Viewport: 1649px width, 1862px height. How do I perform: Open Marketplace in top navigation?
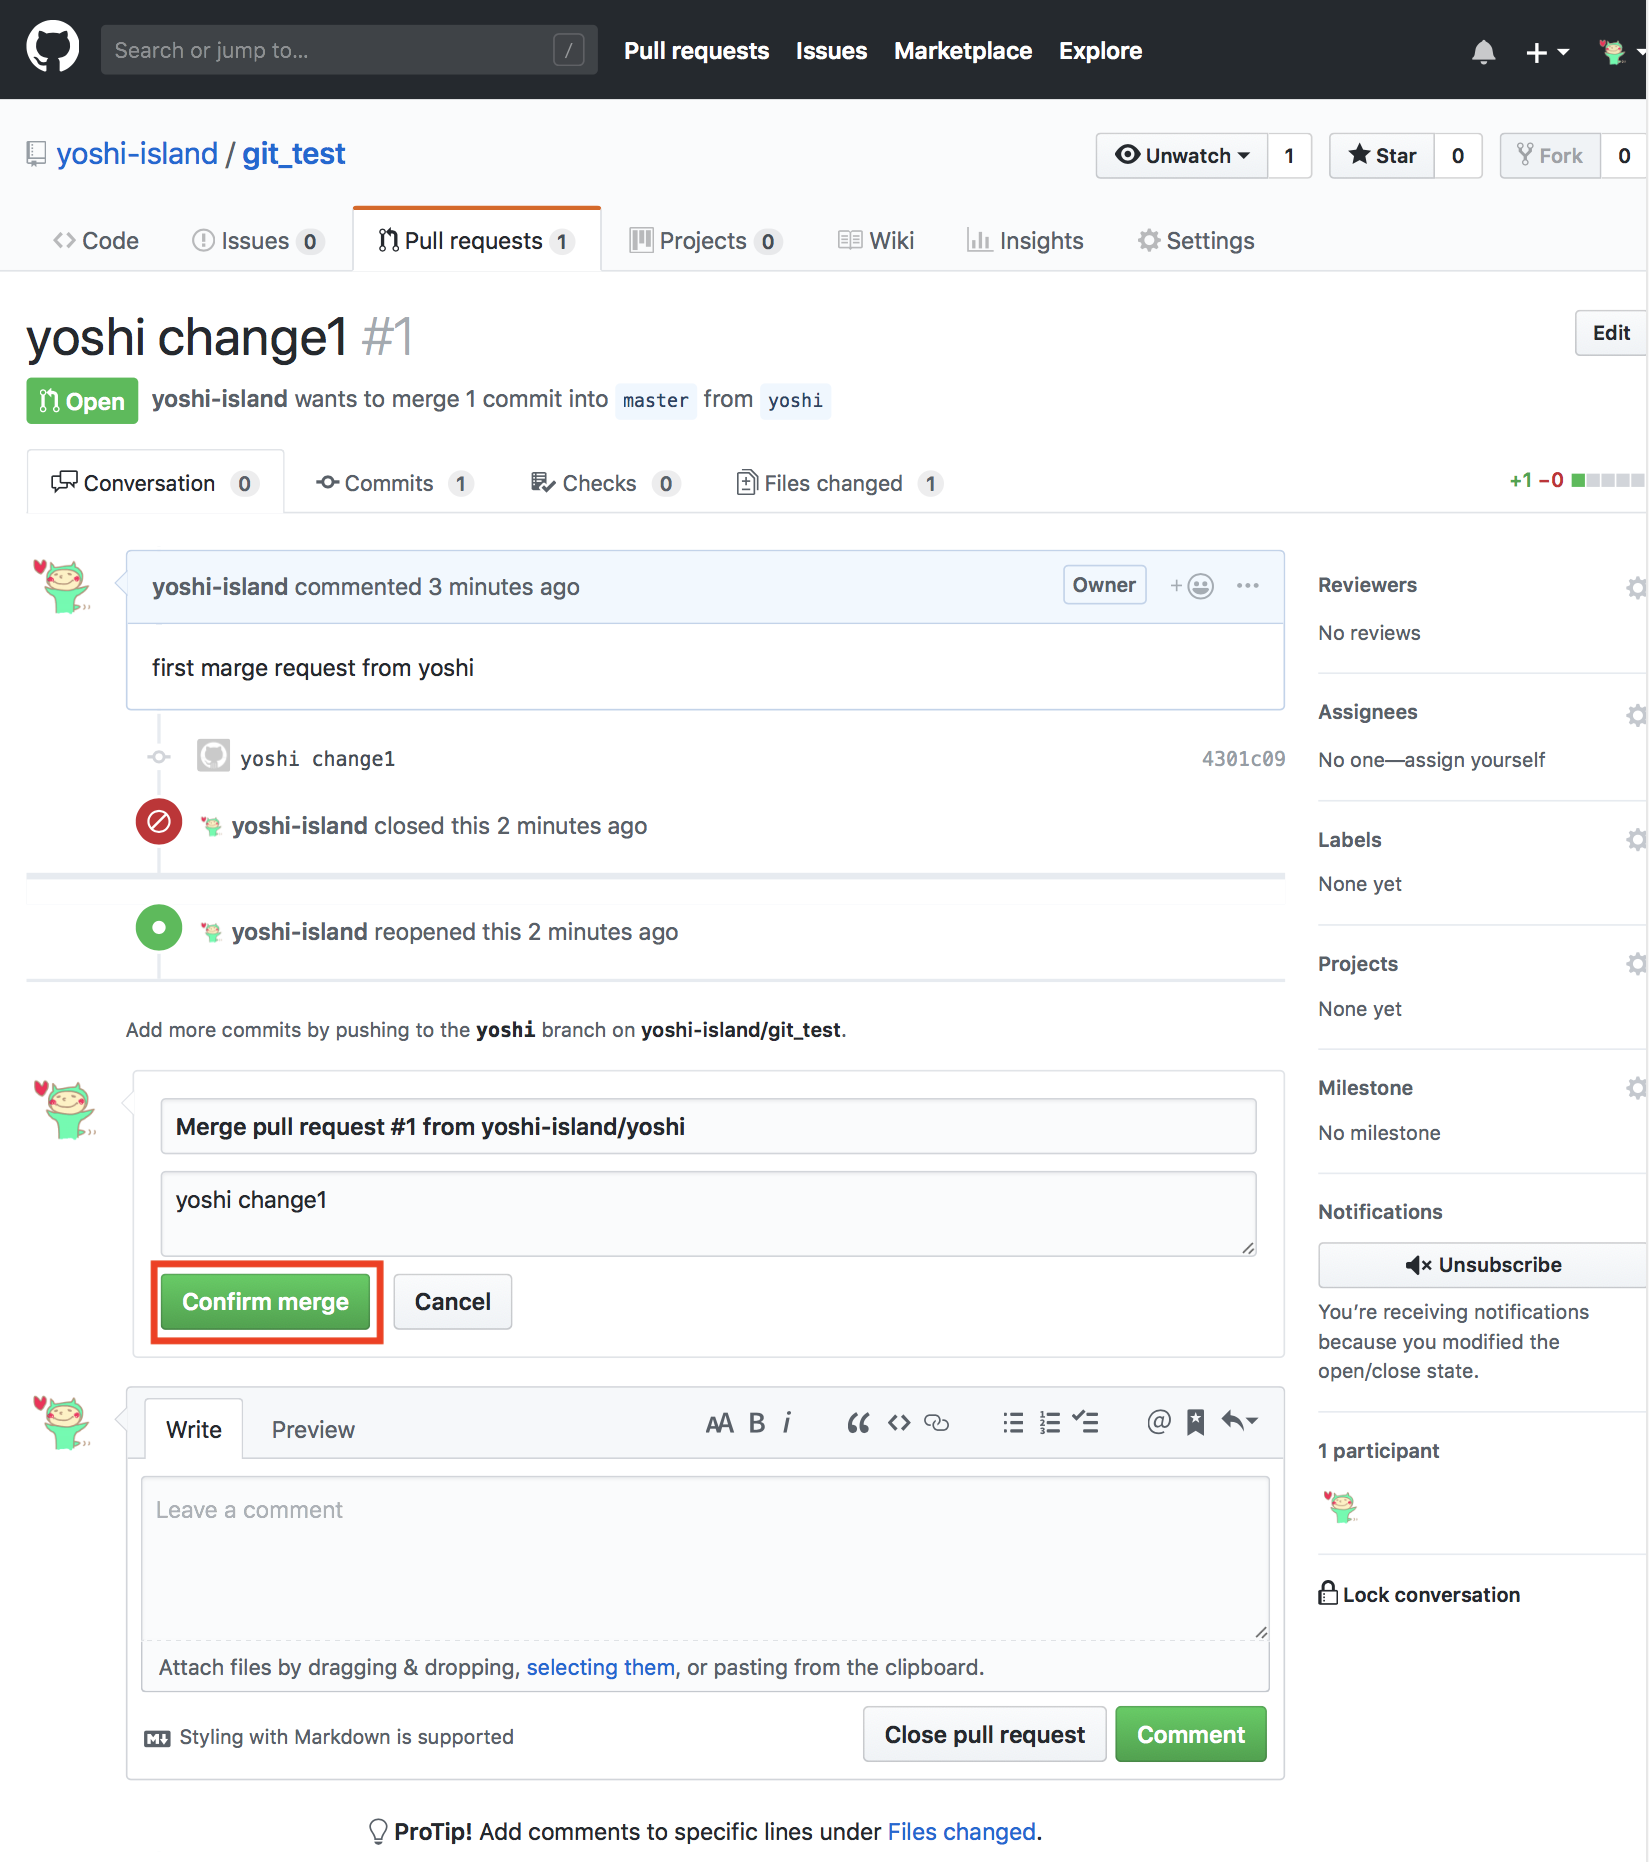click(x=962, y=51)
